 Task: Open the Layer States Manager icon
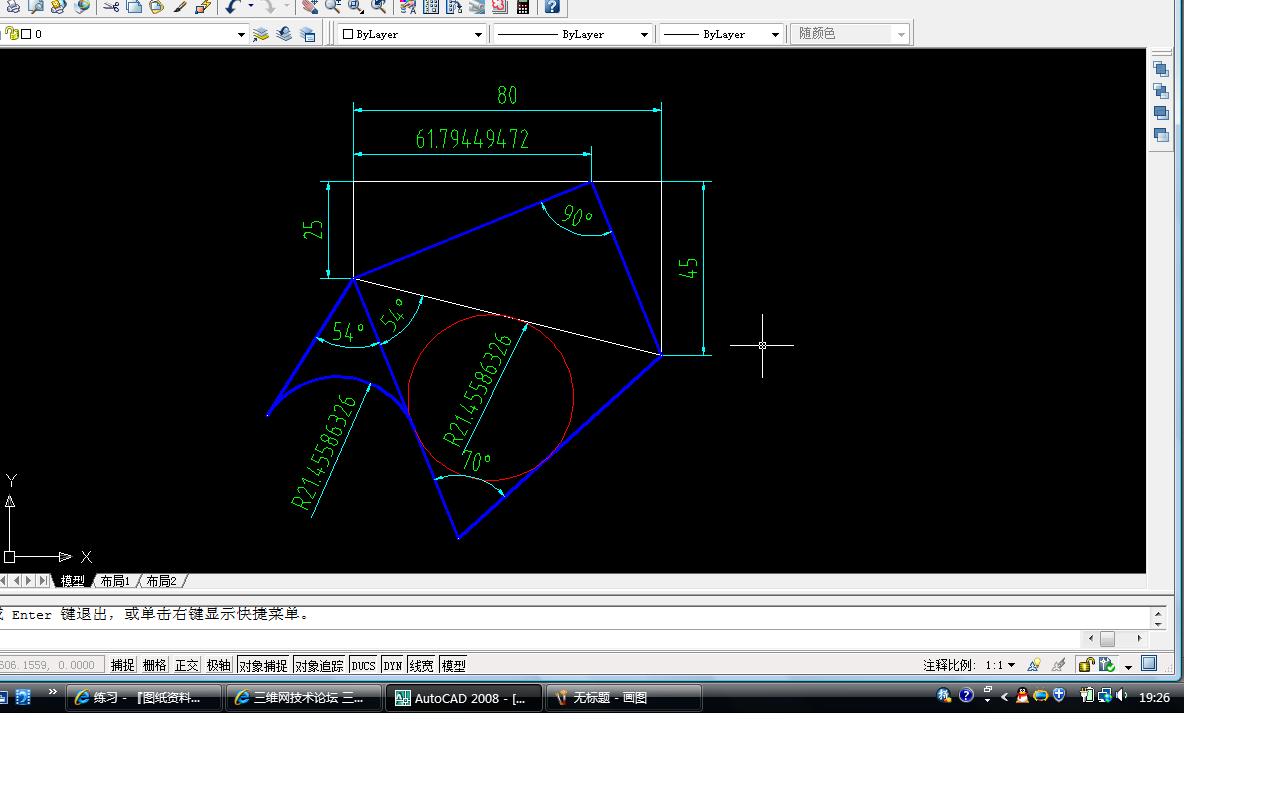[307, 34]
